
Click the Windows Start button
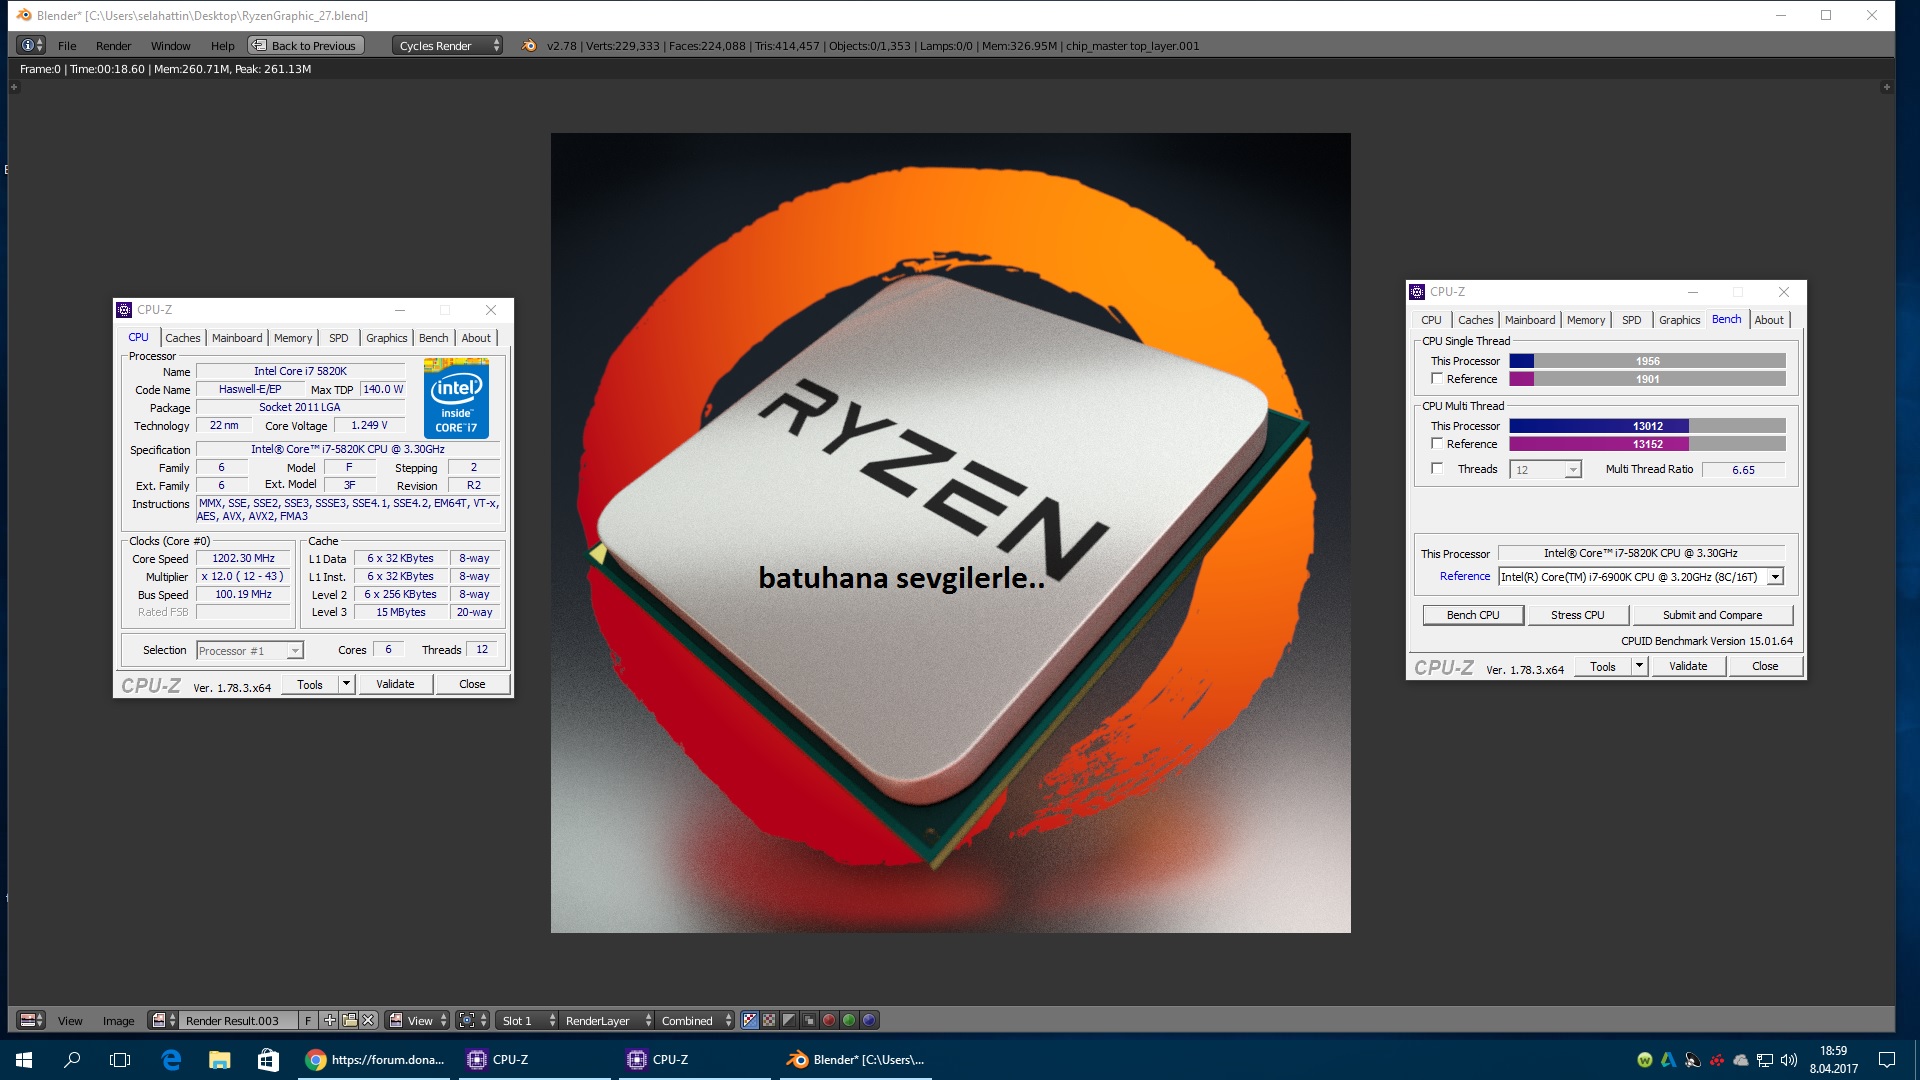coord(24,1059)
